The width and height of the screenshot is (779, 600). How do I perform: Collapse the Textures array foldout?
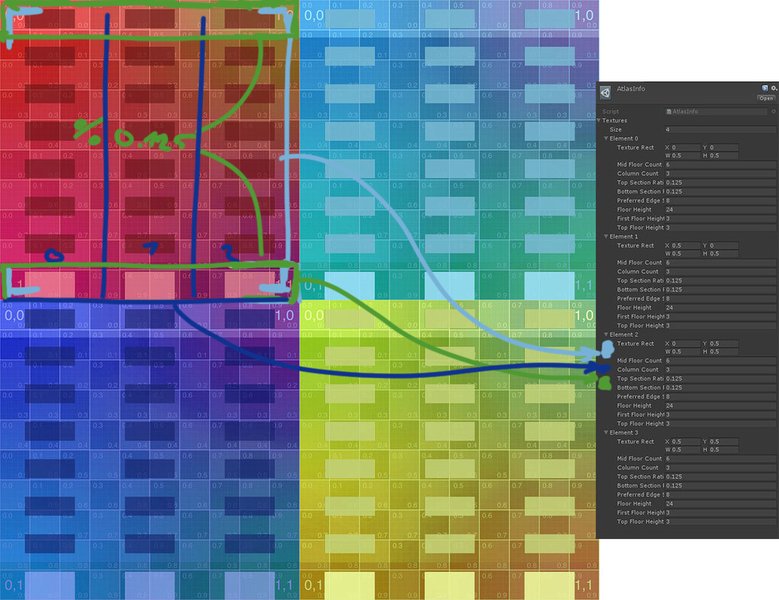(600, 121)
